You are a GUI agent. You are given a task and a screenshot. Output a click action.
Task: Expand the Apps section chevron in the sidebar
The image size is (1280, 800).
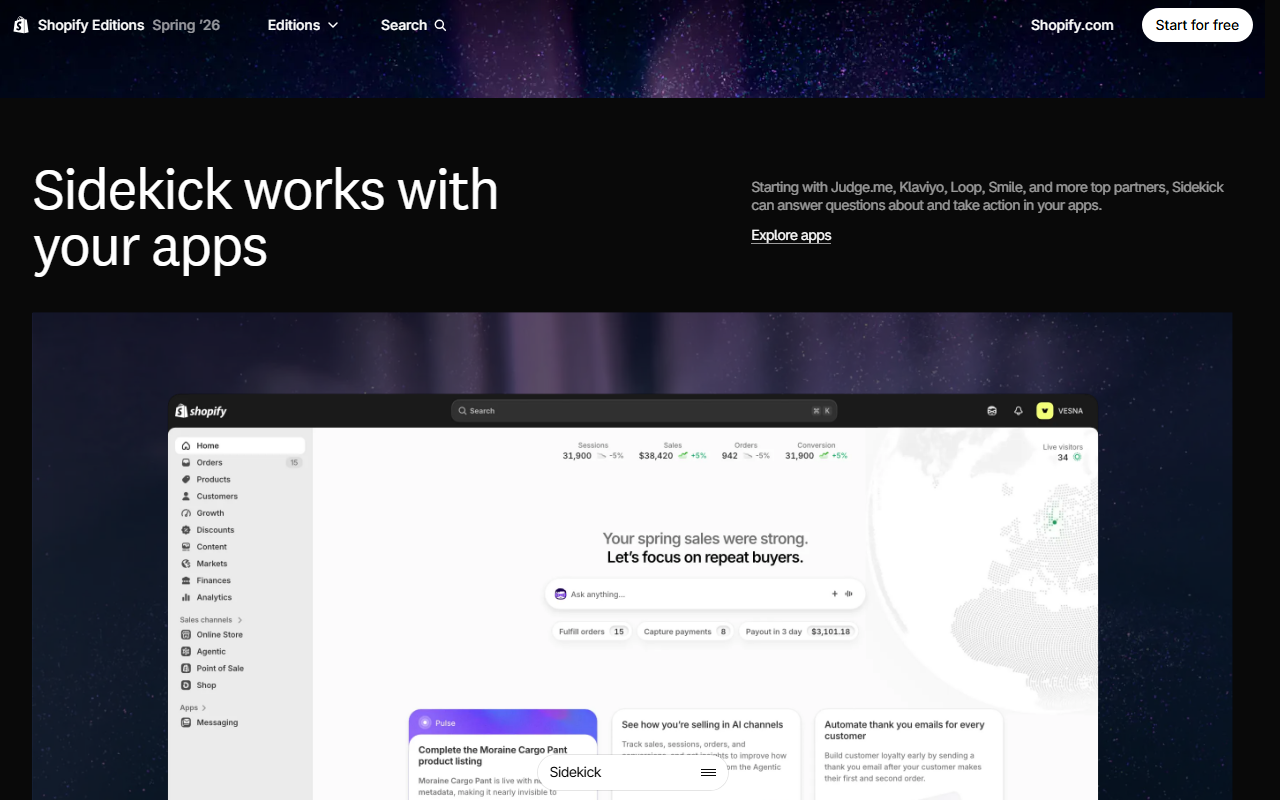click(x=204, y=708)
